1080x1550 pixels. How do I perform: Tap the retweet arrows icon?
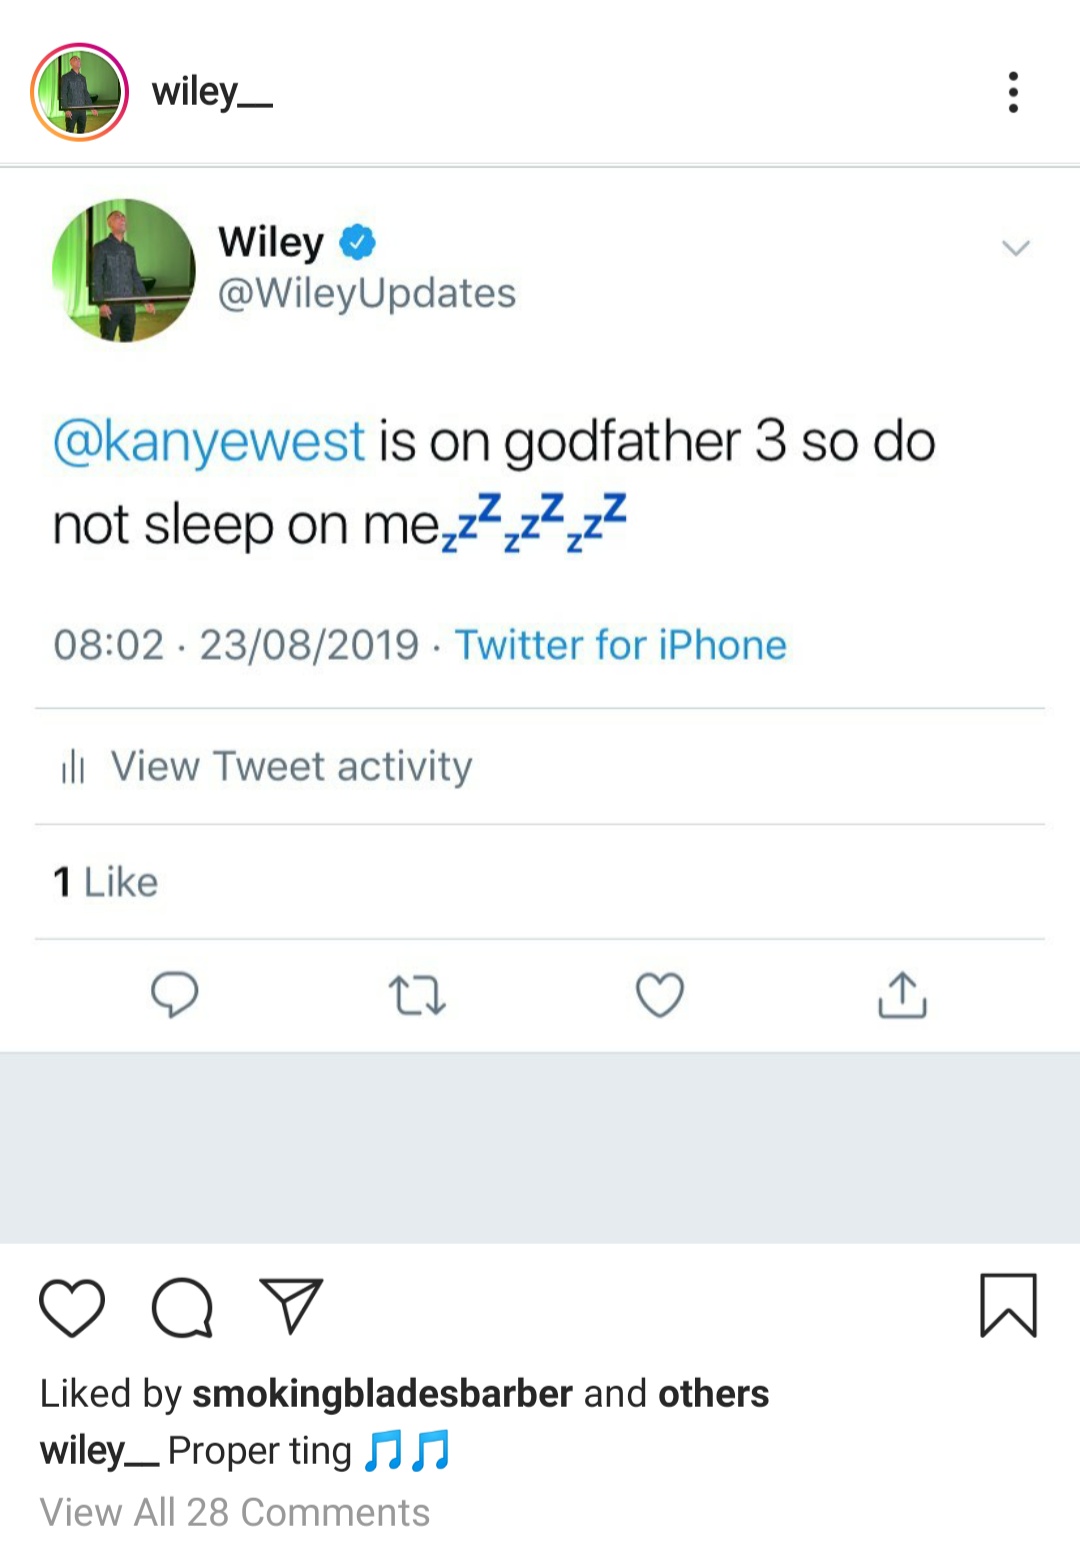pyautogui.click(x=416, y=996)
